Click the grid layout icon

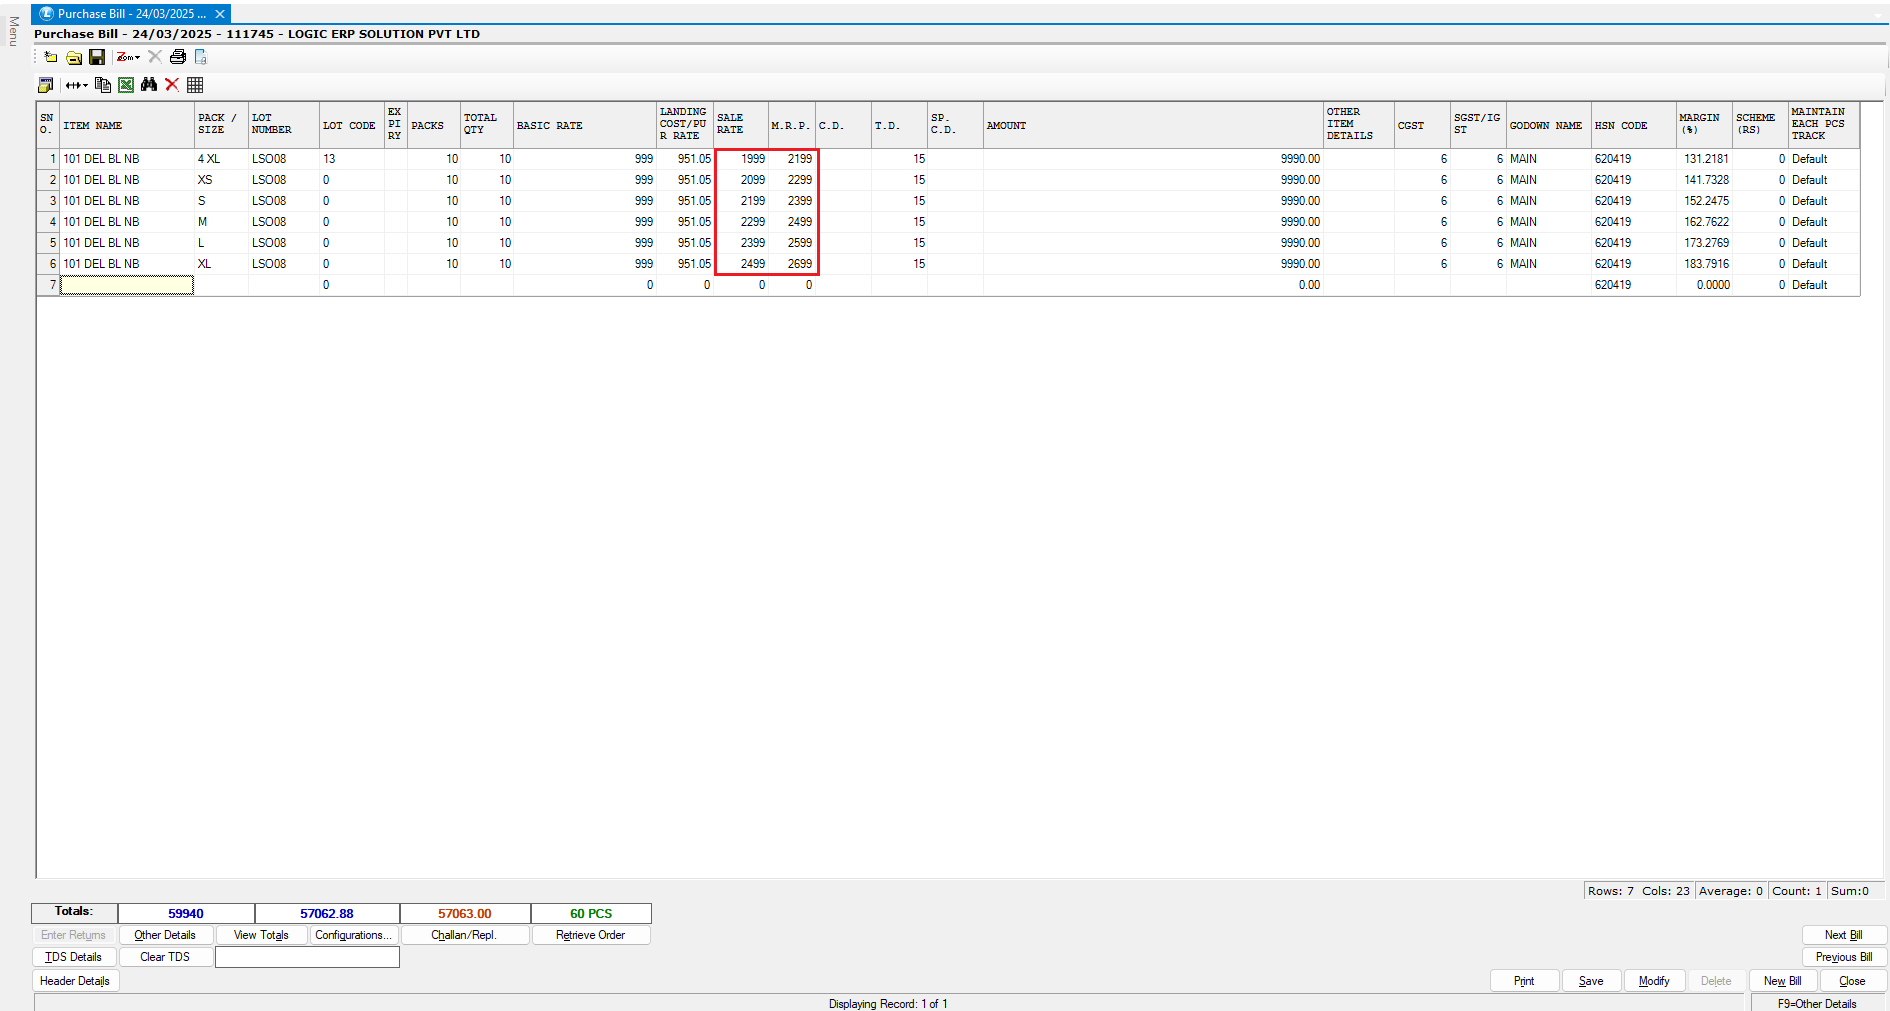click(195, 85)
